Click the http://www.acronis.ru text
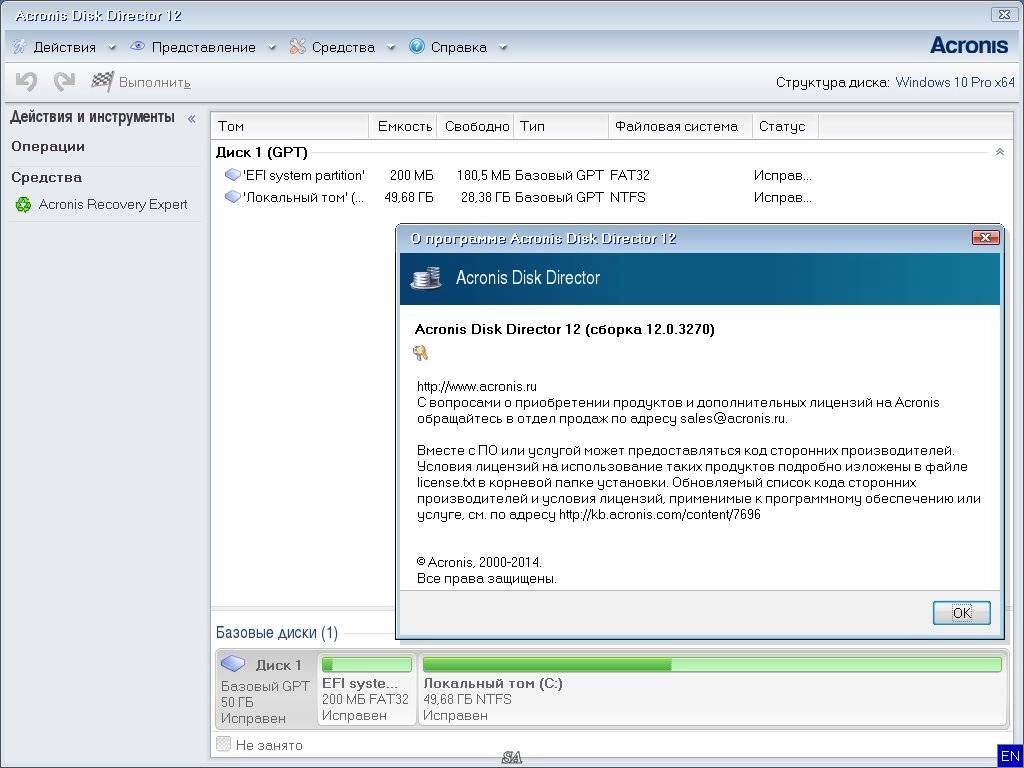 click(x=477, y=386)
